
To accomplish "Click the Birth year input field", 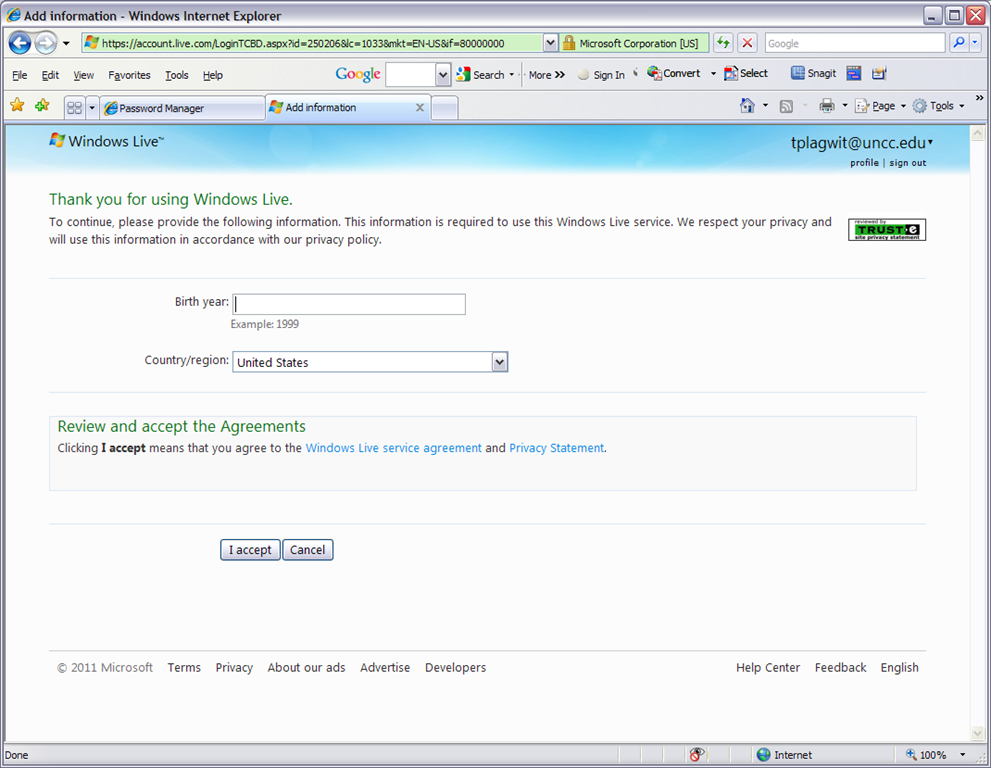I will [x=349, y=304].
